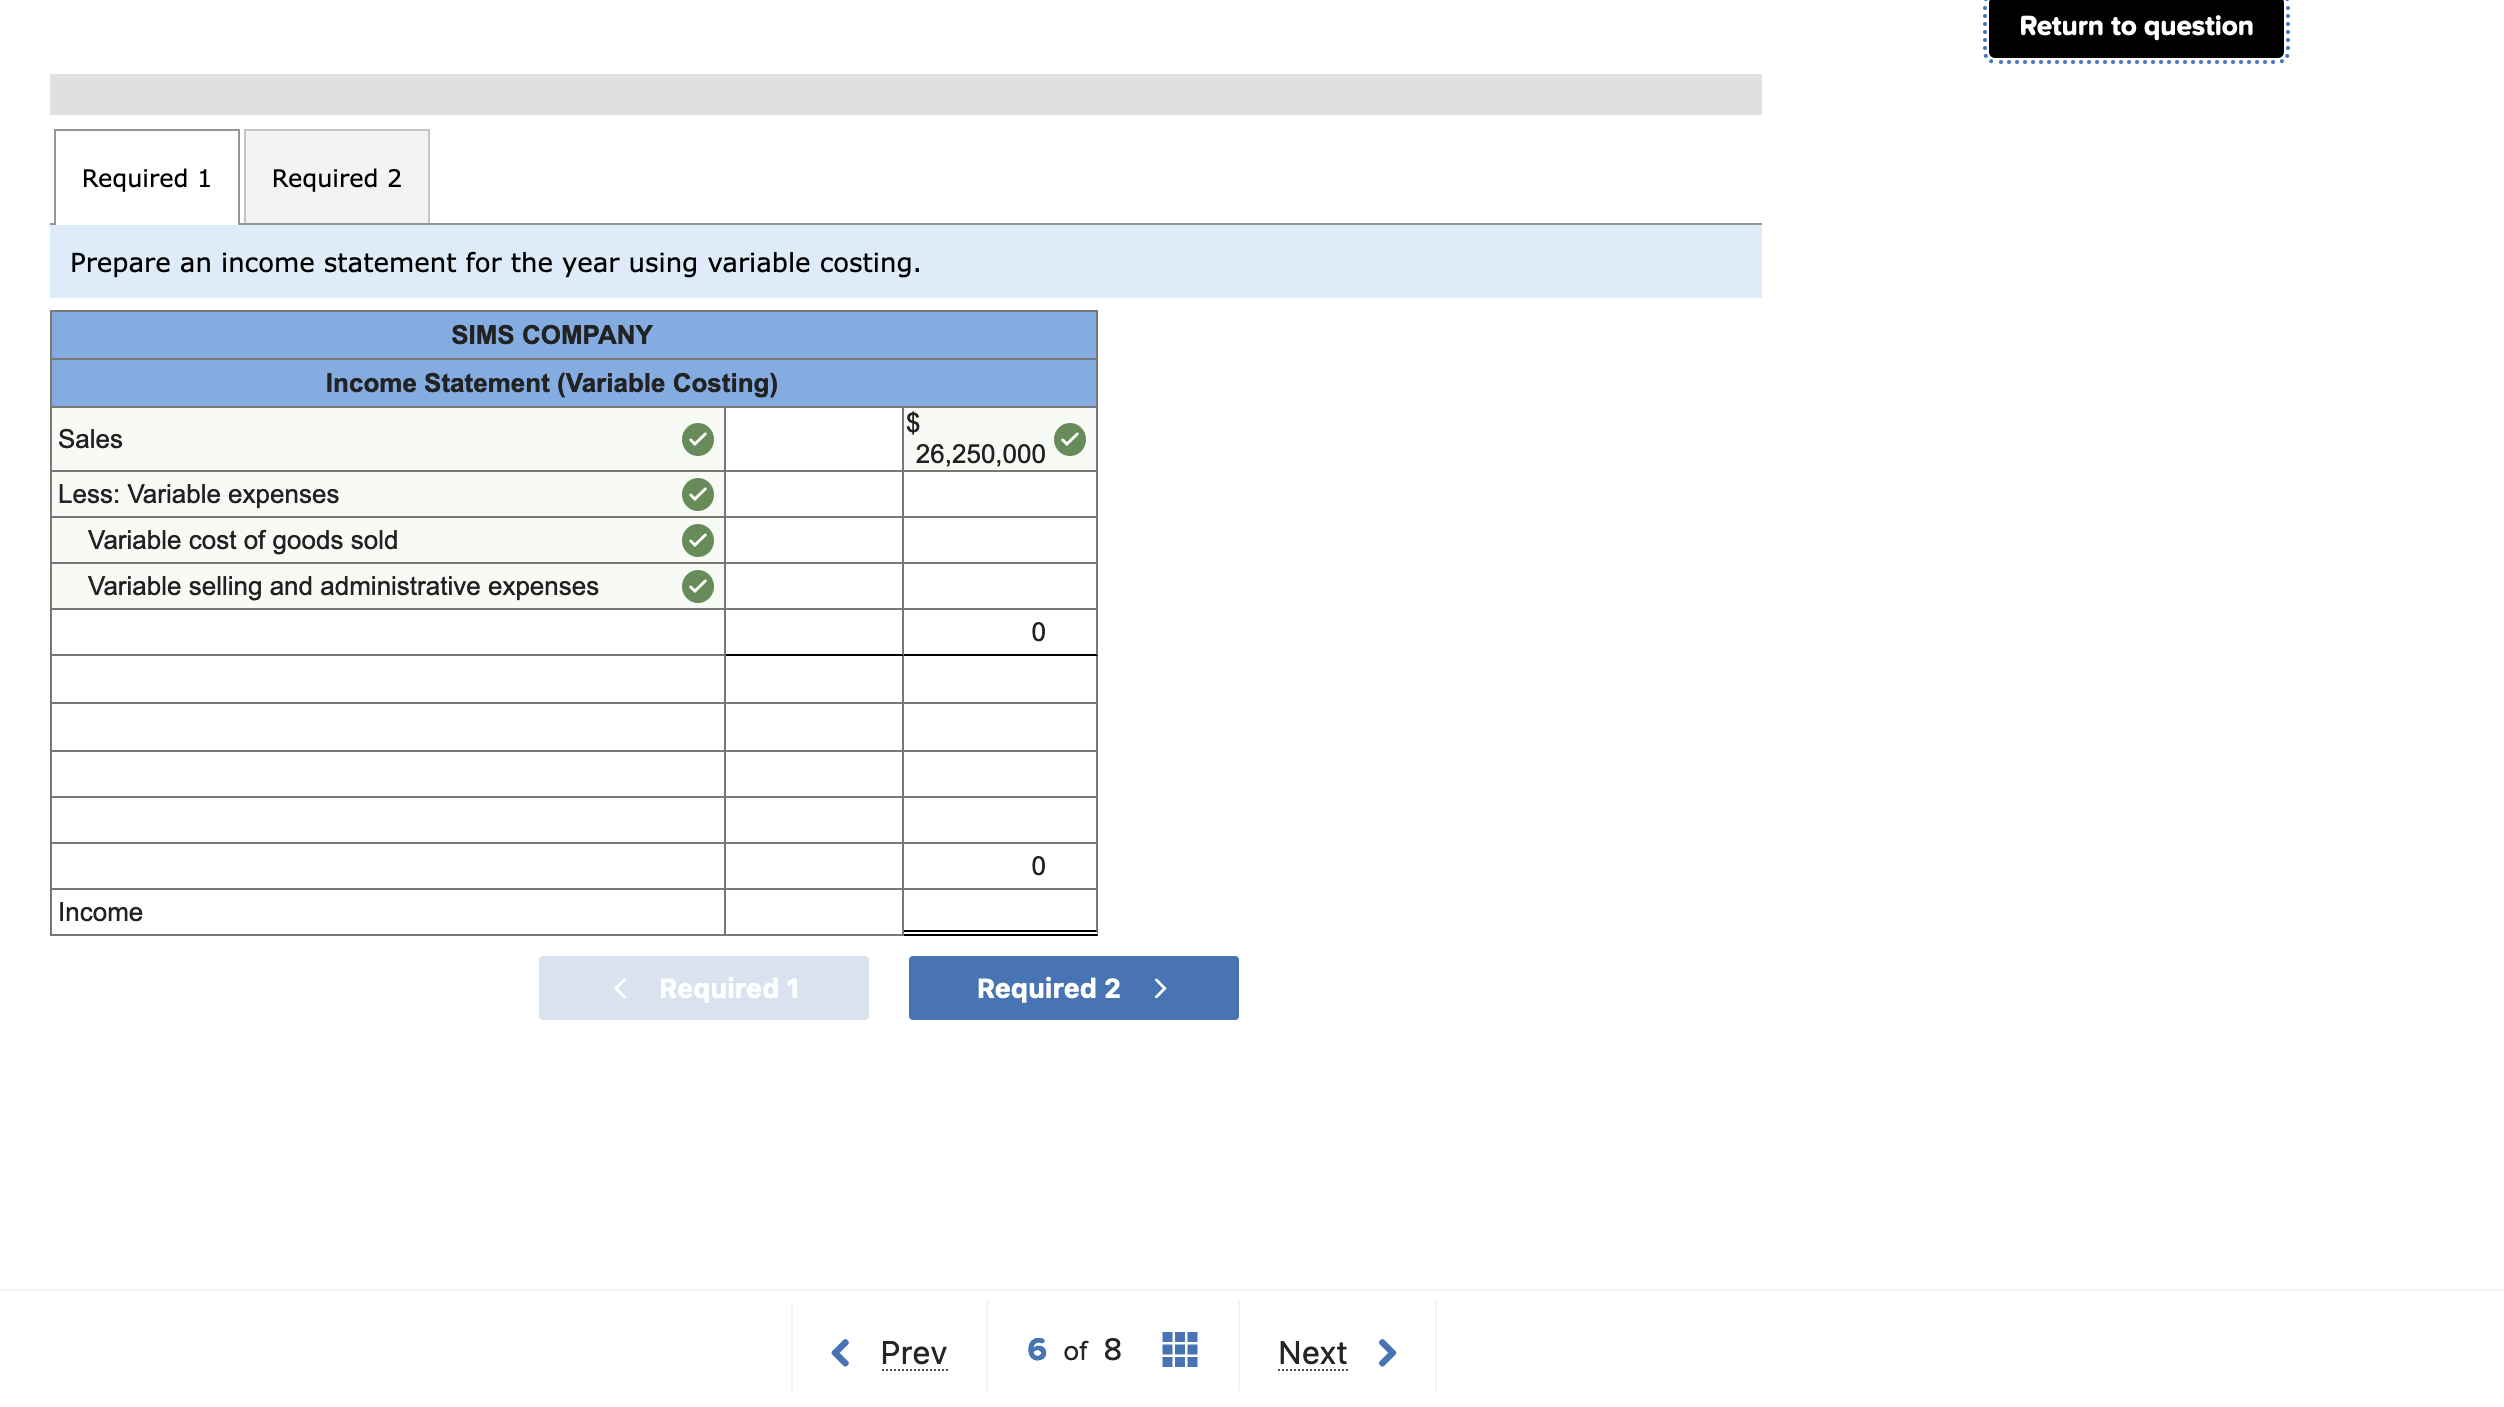Click the green checkmark beside Sales label
The height and width of the screenshot is (1407, 2504).
(697, 439)
